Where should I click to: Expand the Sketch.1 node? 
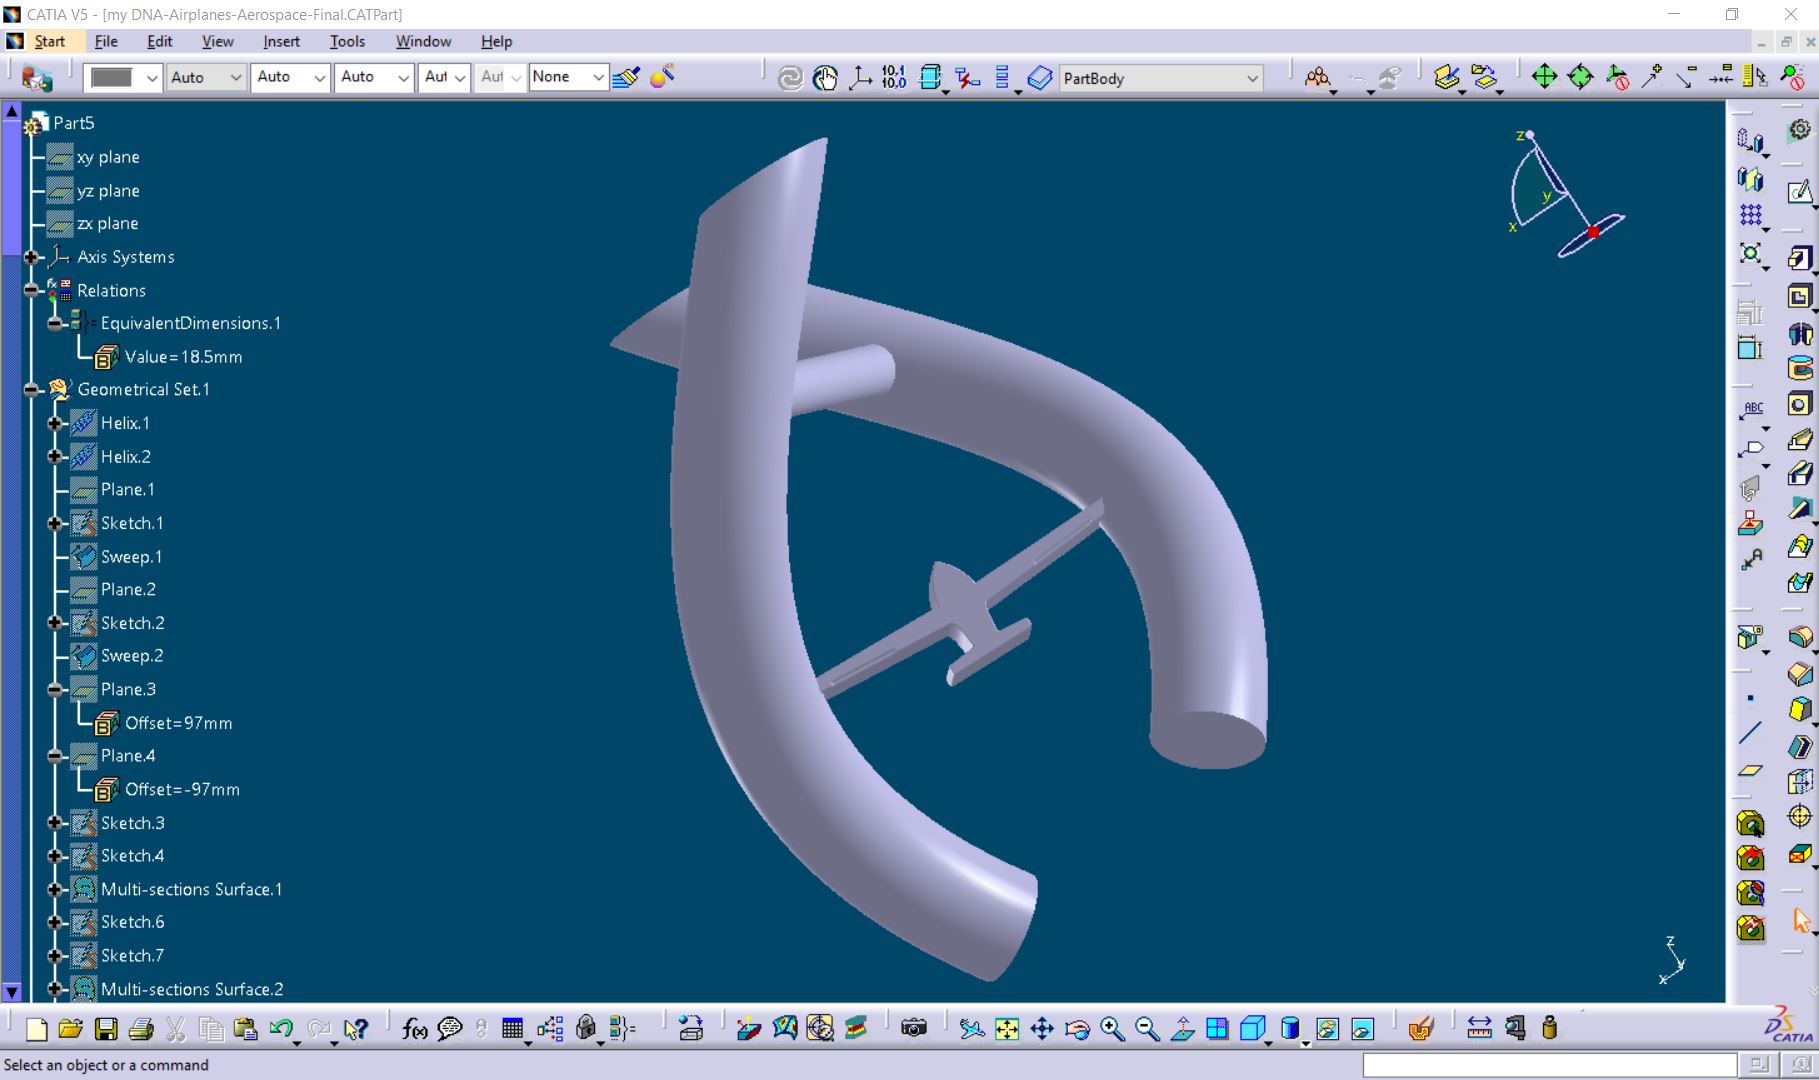click(56, 523)
